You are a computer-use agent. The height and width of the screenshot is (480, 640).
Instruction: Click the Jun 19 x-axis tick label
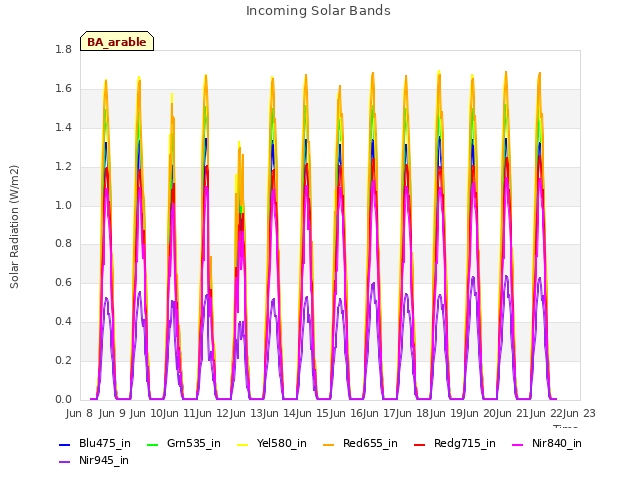(445, 413)
